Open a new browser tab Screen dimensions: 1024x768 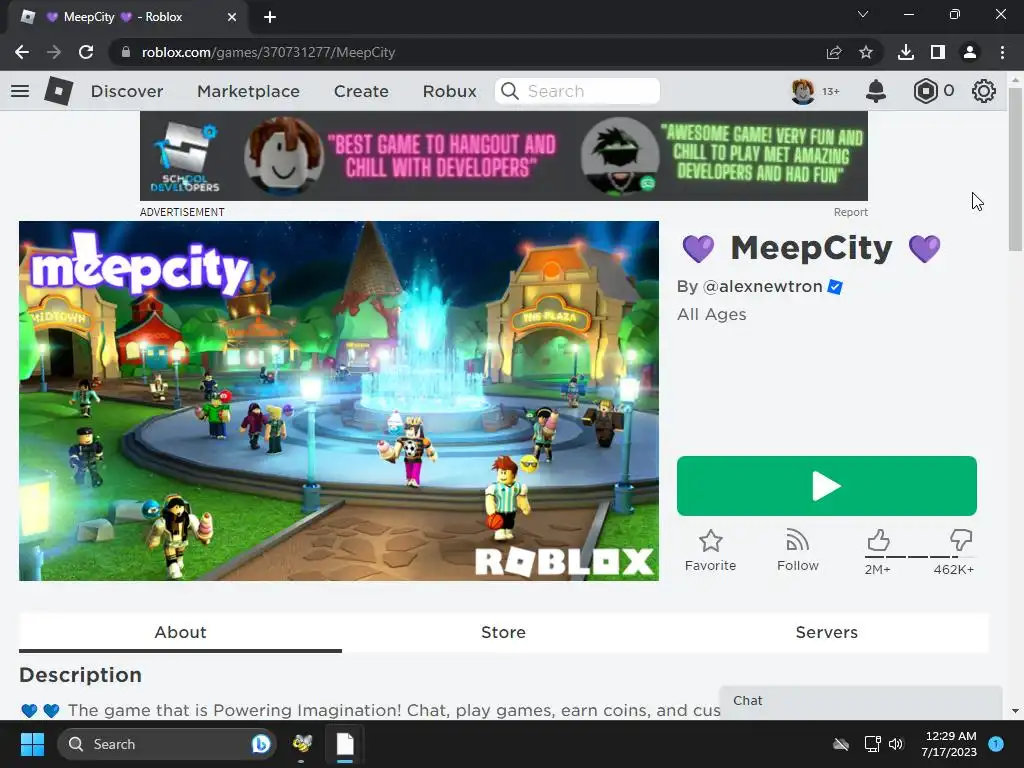point(270,17)
